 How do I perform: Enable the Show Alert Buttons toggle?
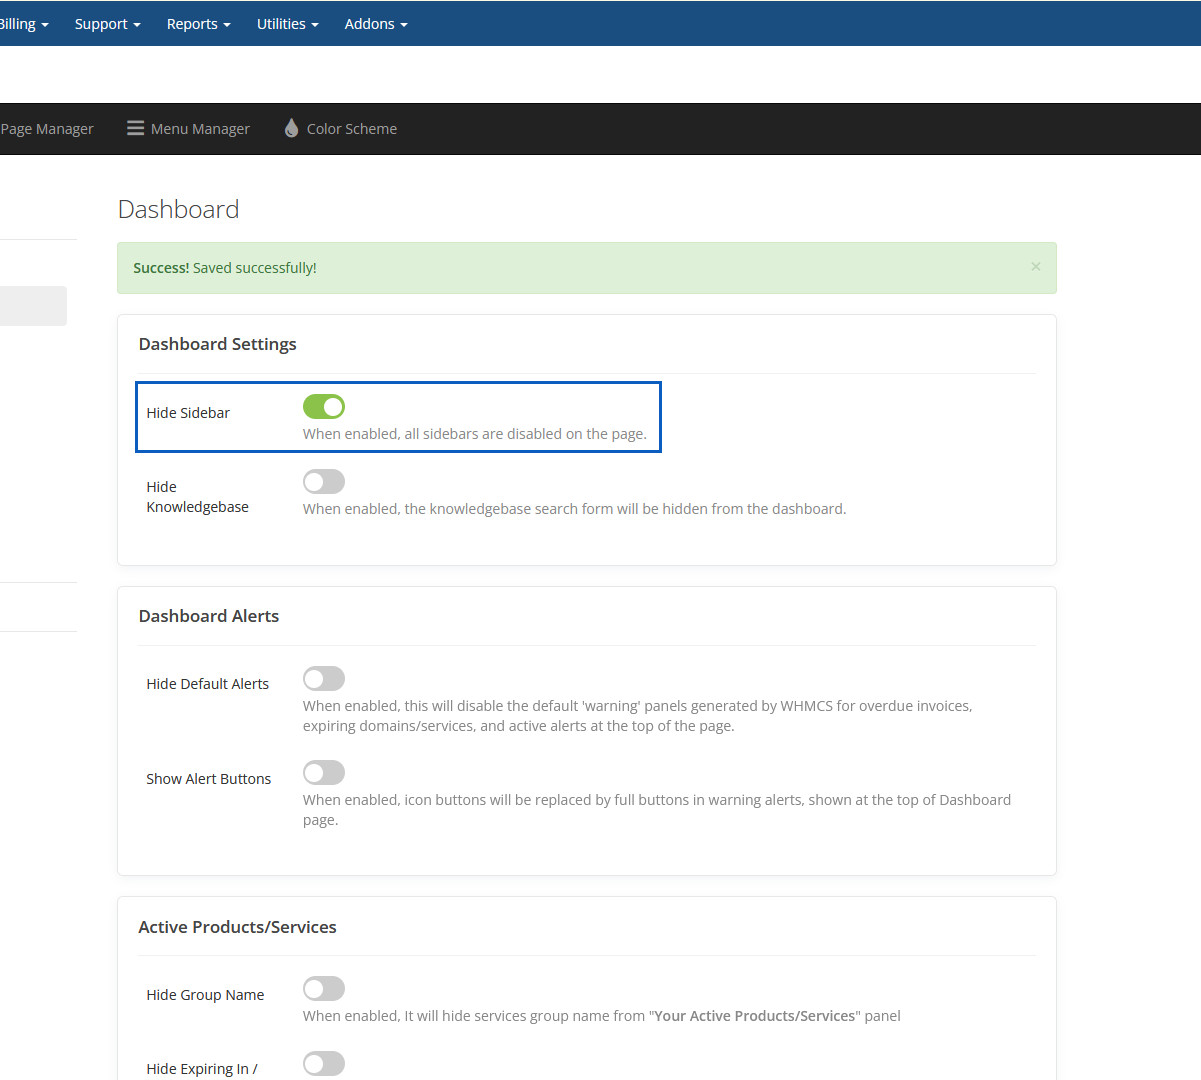(324, 773)
